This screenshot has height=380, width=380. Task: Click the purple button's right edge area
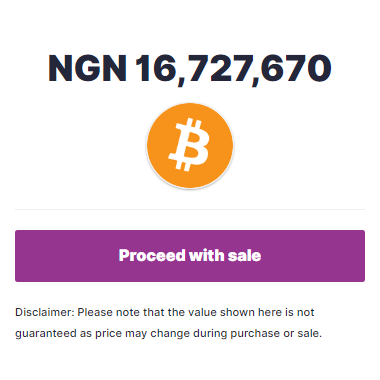pyautogui.click(x=355, y=256)
